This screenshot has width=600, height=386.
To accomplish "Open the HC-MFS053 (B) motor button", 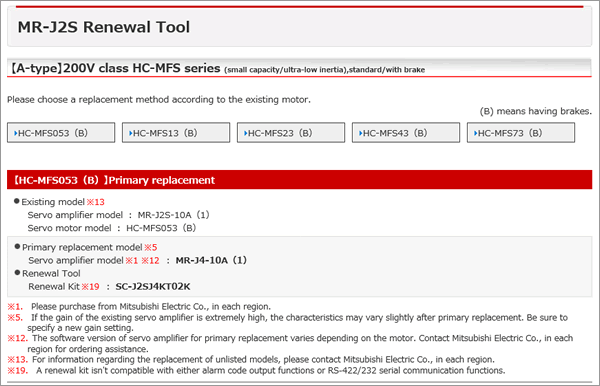I will (x=61, y=133).
